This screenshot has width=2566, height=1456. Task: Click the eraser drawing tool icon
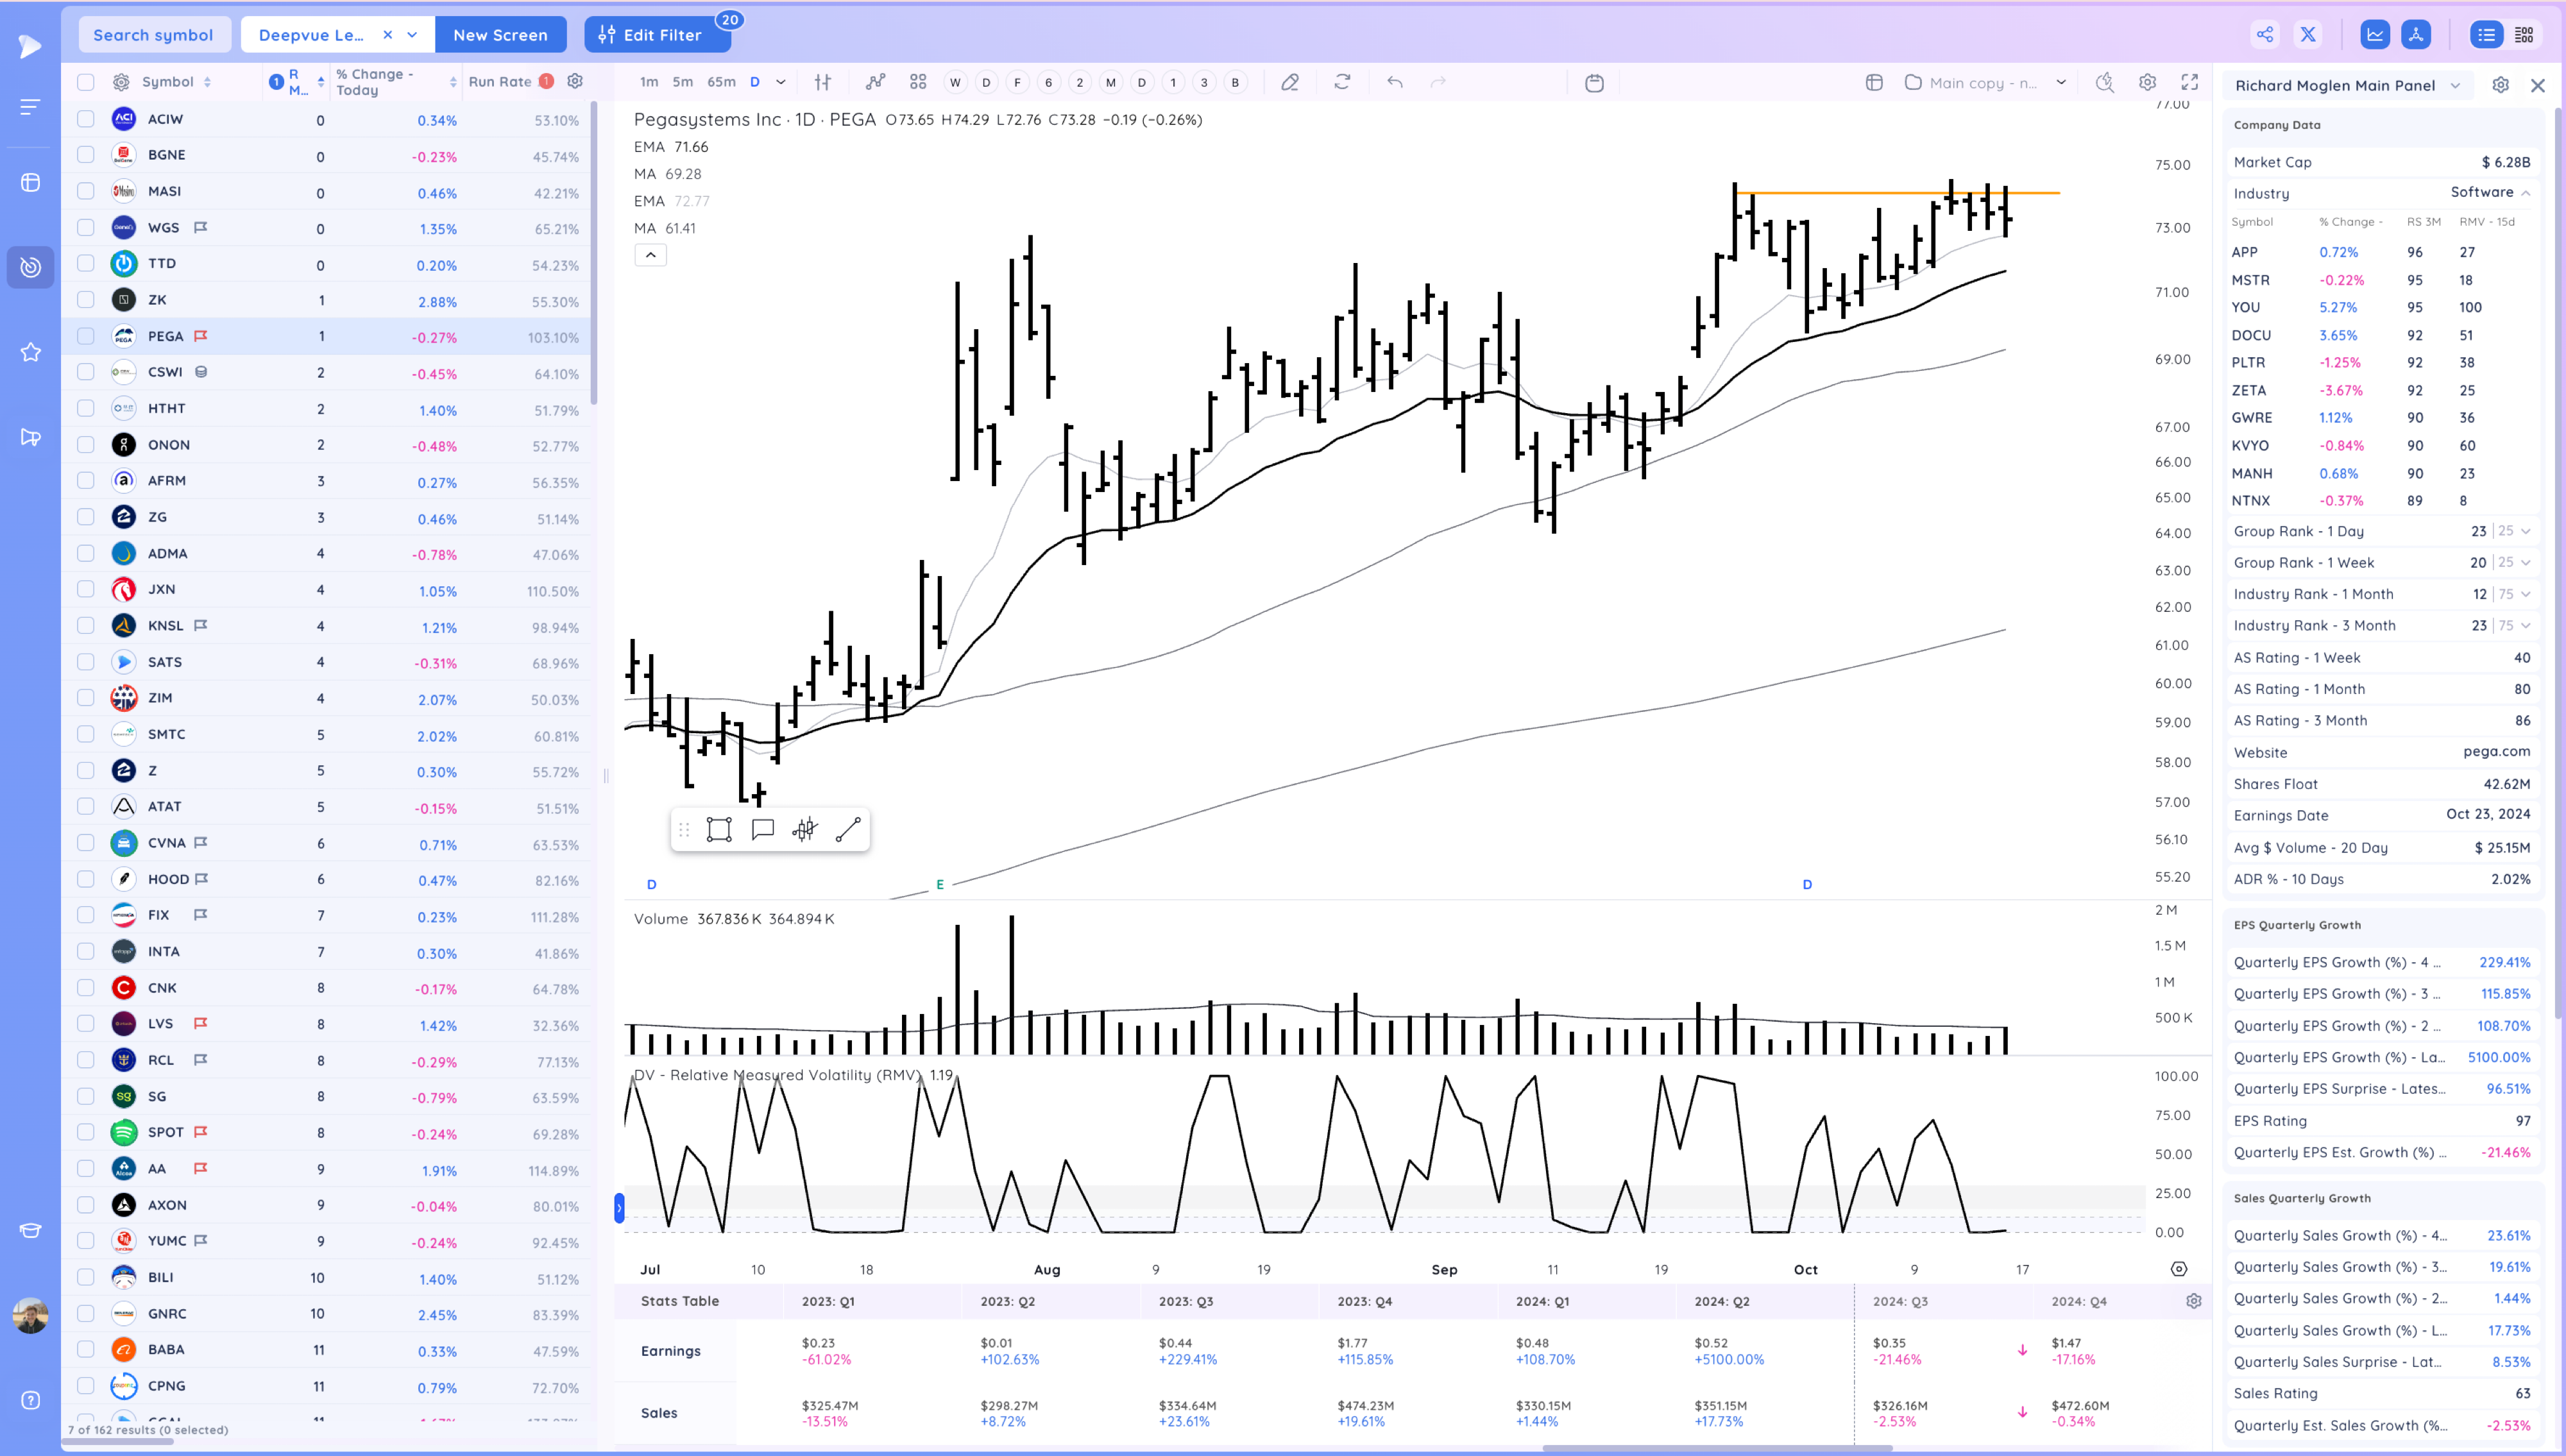pos(1290,82)
